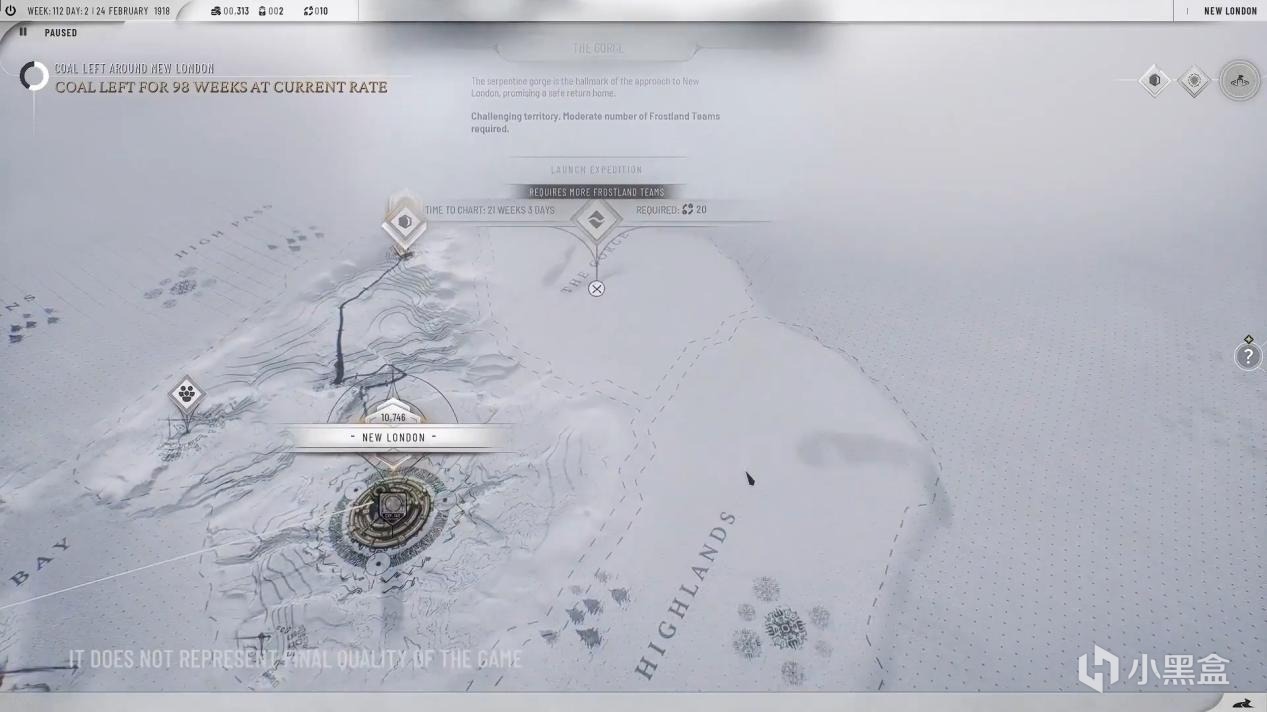Select the hexagon resource filter diamond top right

[x=1154, y=80]
